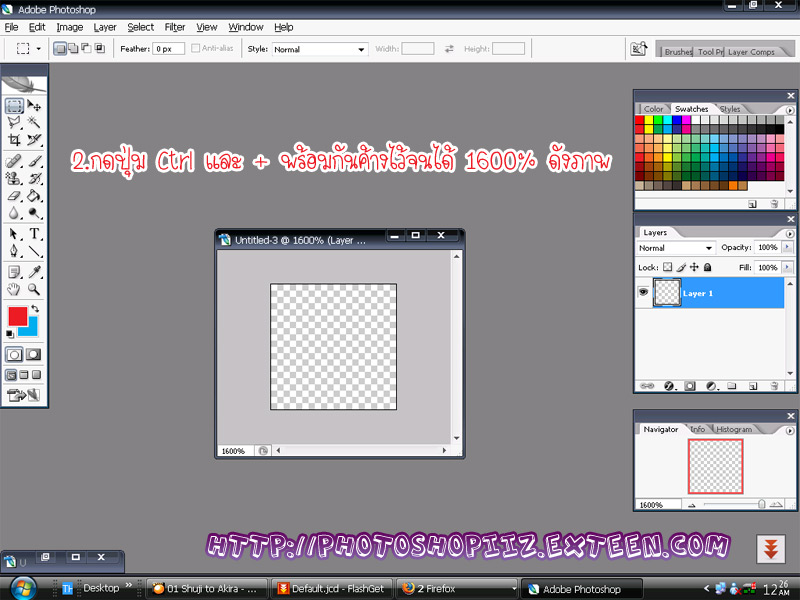This screenshot has width=800, height=600.
Task: Expand the Fill slider arrow
Action: tap(787, 267)
